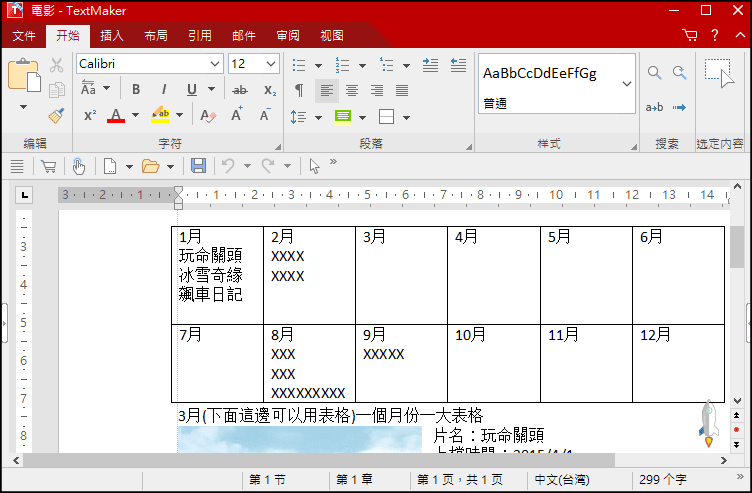Screen dimensions: 752x493
Task: Click the Cut scissors icon
Action: (57, 65)
